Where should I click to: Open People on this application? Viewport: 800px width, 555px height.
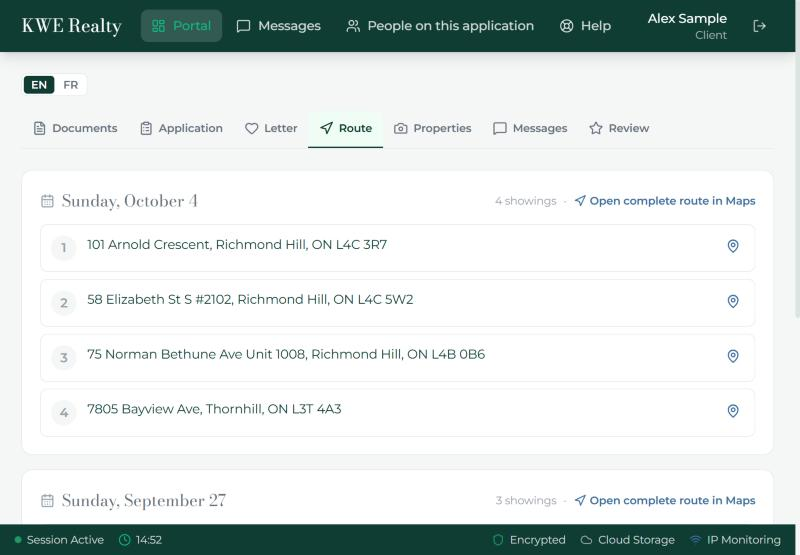(440, 26)
